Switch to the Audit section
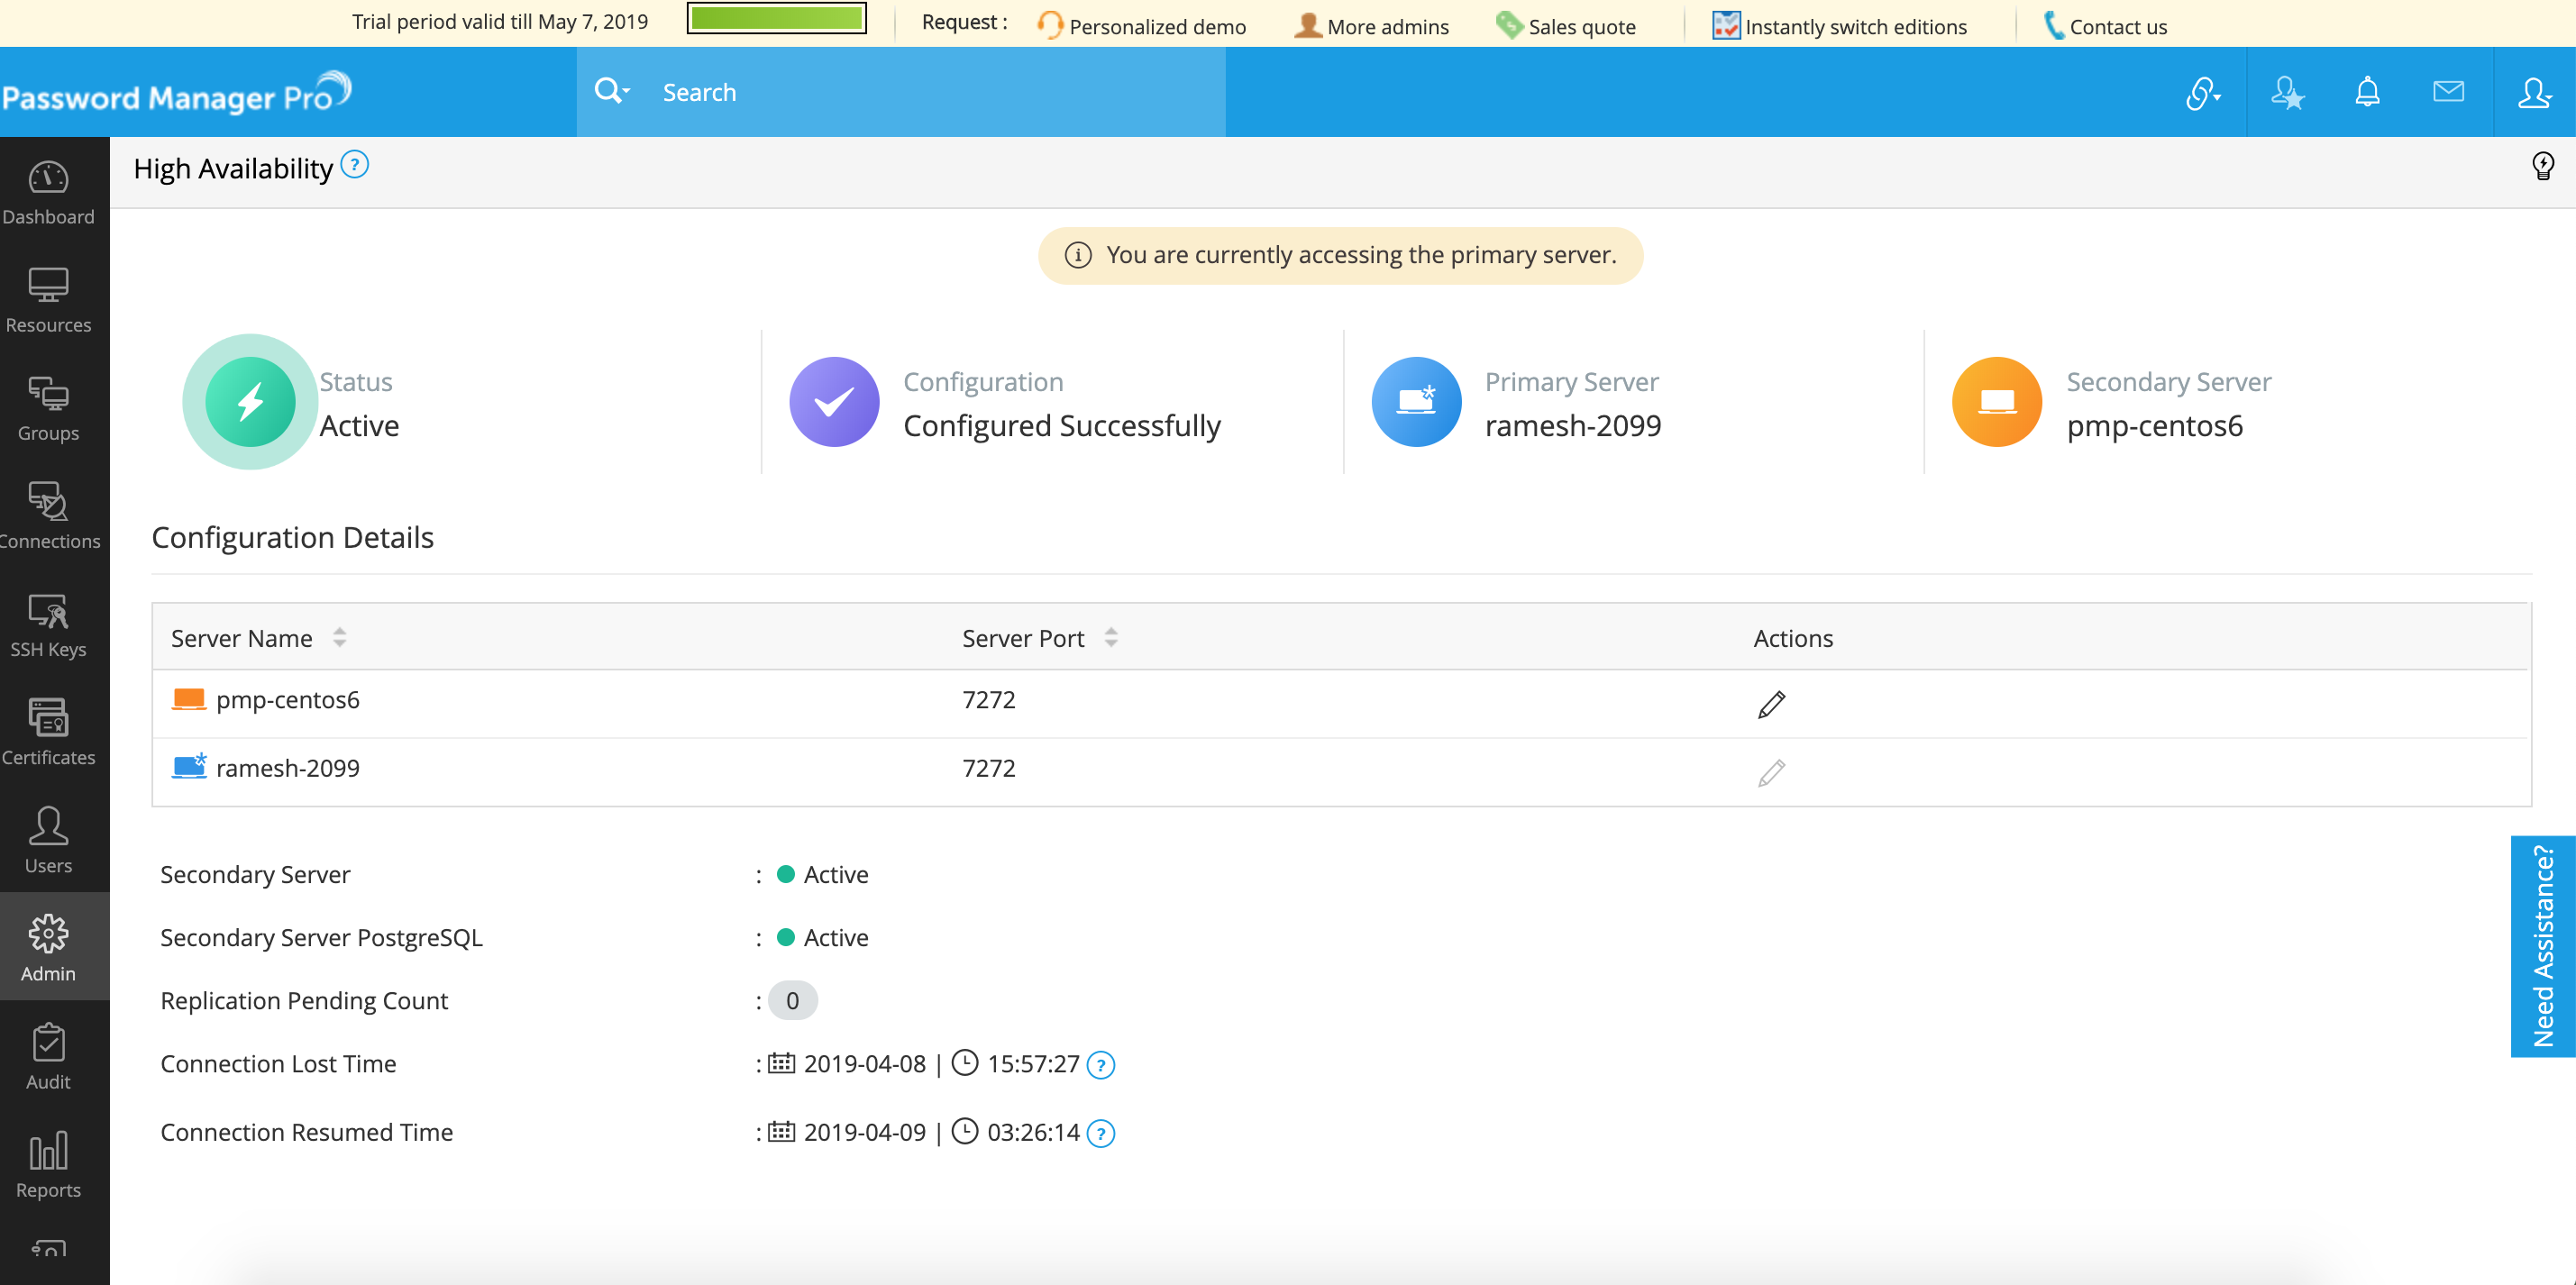The width and height of the screenshot is (2576, 1285). tap(49, 1055)
